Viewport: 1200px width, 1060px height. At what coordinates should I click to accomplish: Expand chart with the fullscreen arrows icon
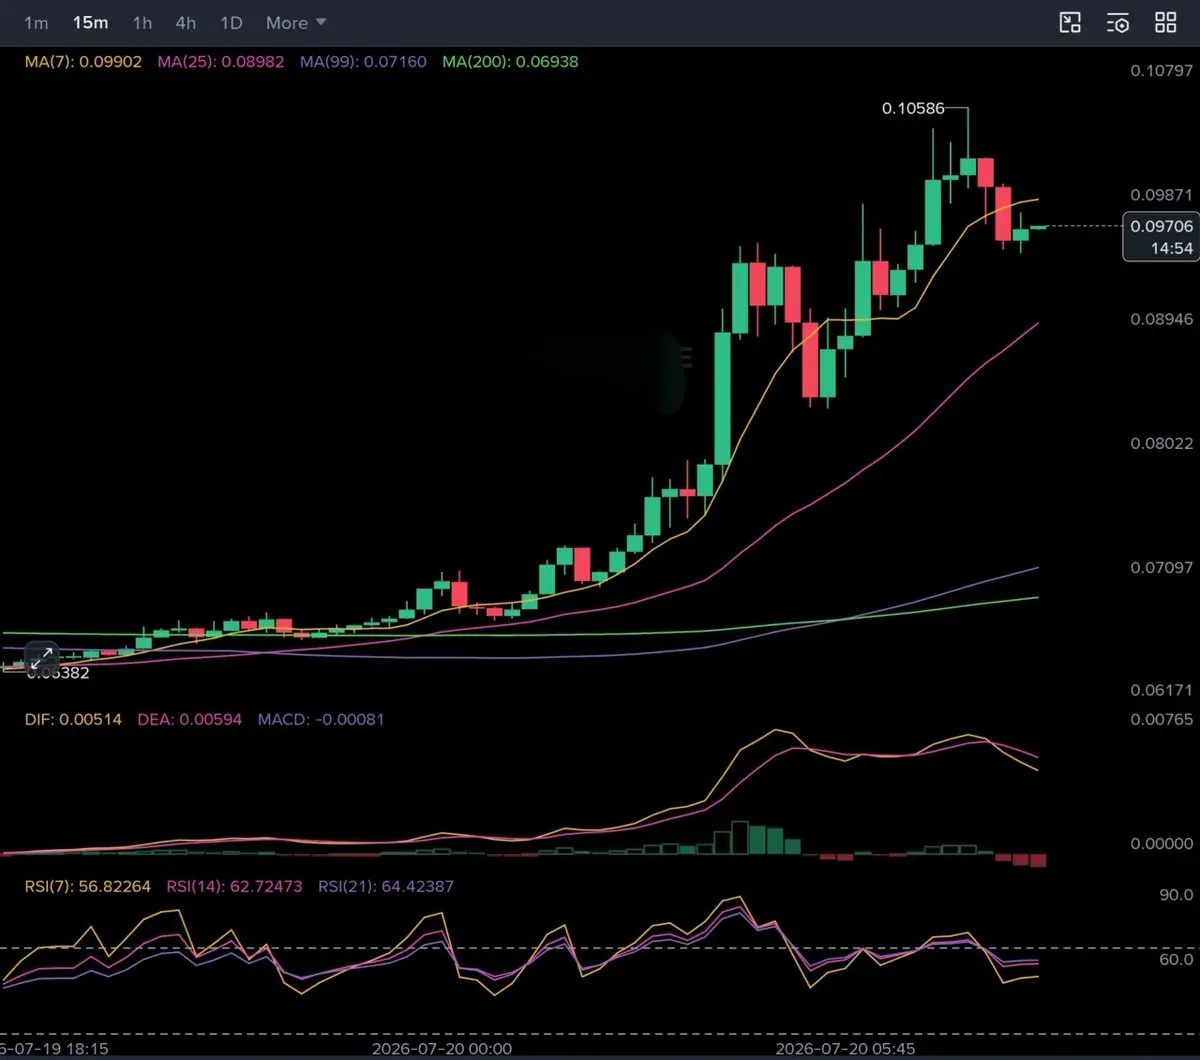(42, 658)
